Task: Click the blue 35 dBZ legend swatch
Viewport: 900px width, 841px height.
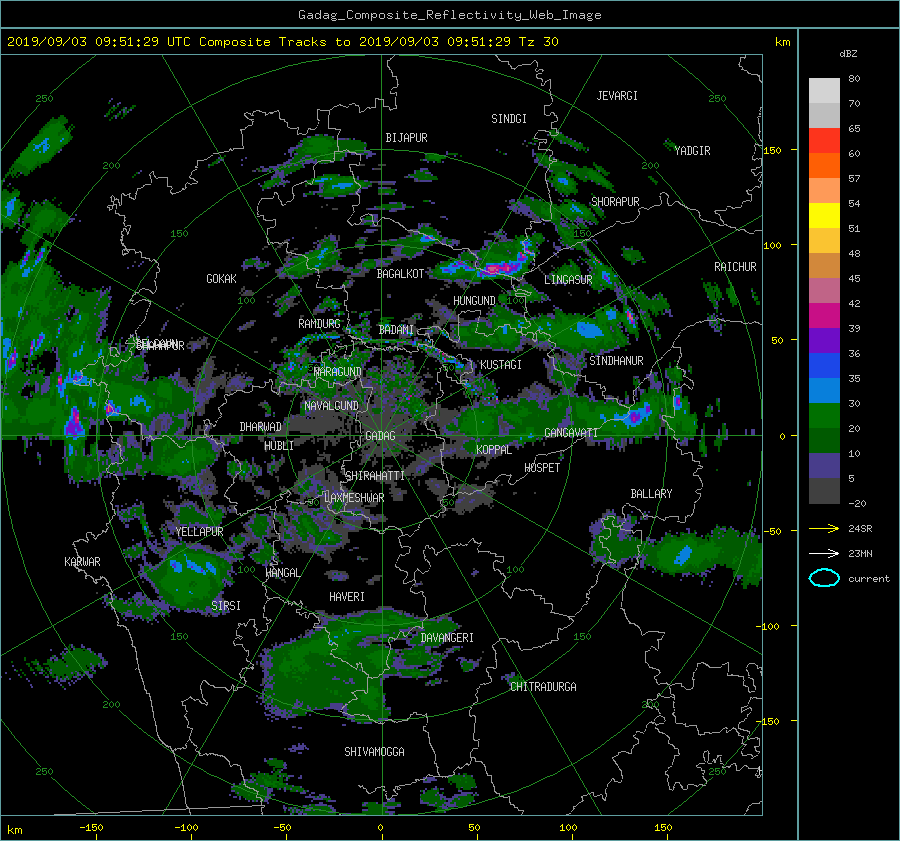Action: pos(824,366)
